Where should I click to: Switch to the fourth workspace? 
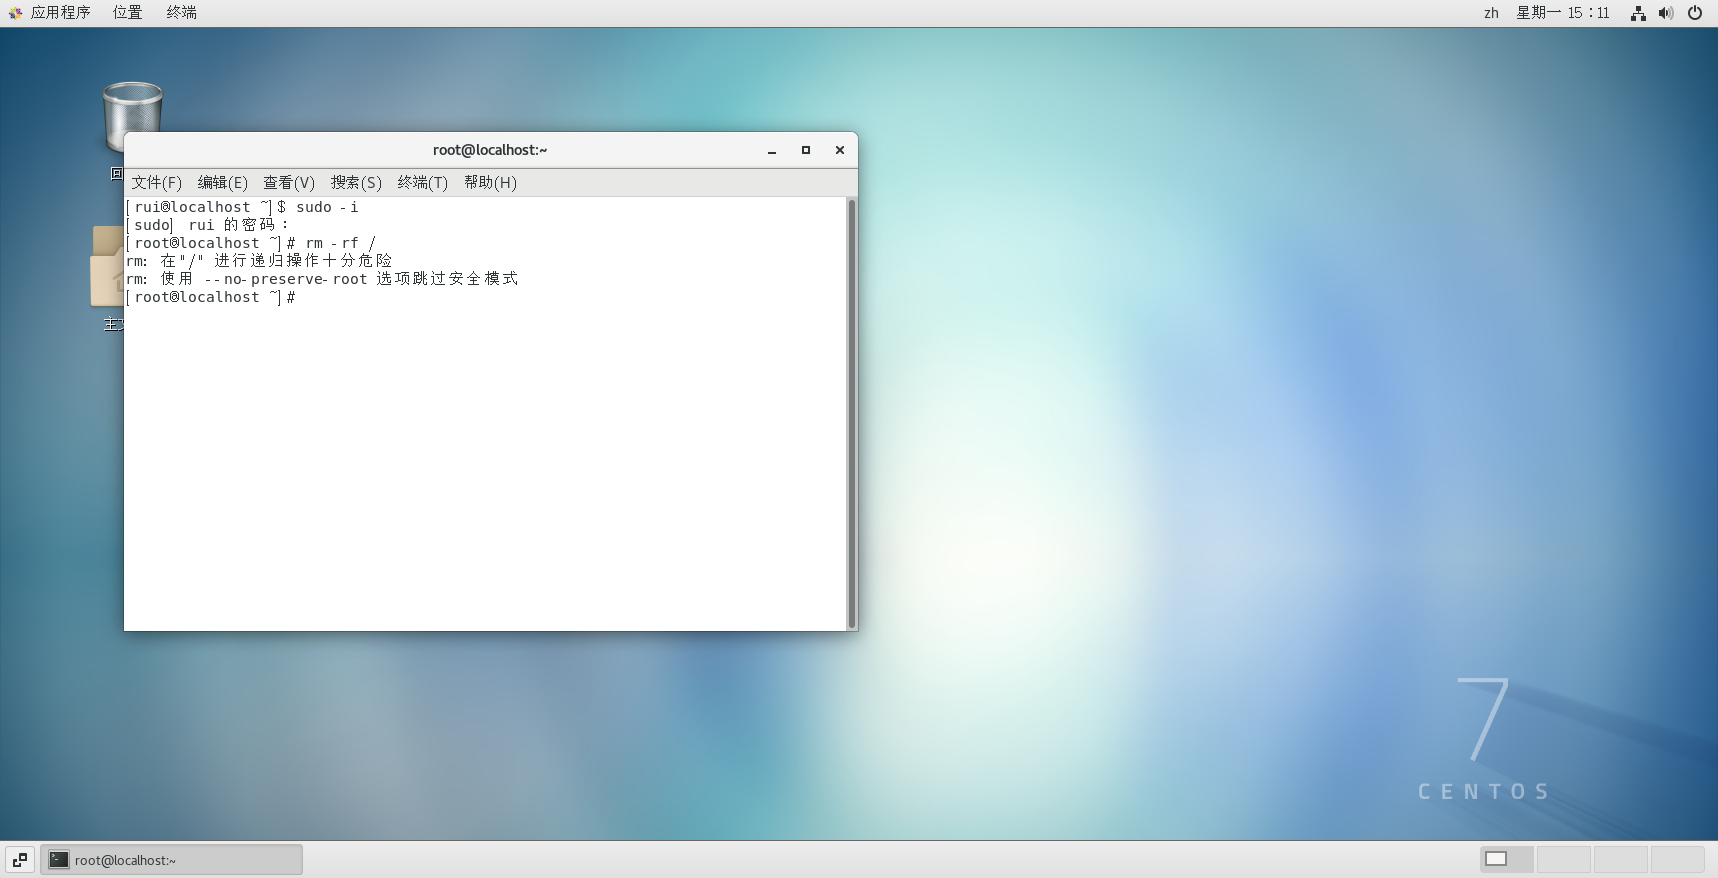point(1677,859)
